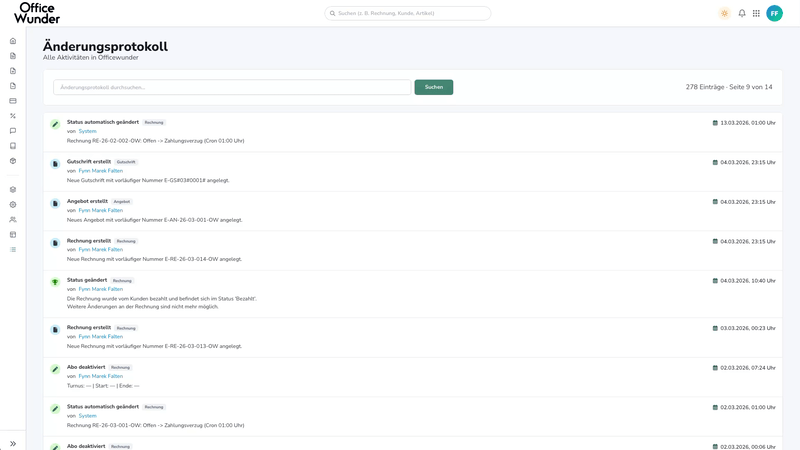
Task: Open the users icon in sidebar
Action: coord(13,219)
